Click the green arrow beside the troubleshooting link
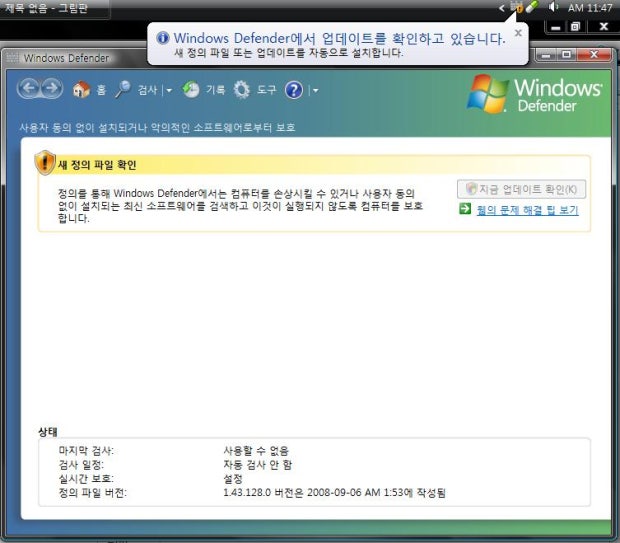Image resolution: width=620 pixels, height=543 pixels. point(465,209)
